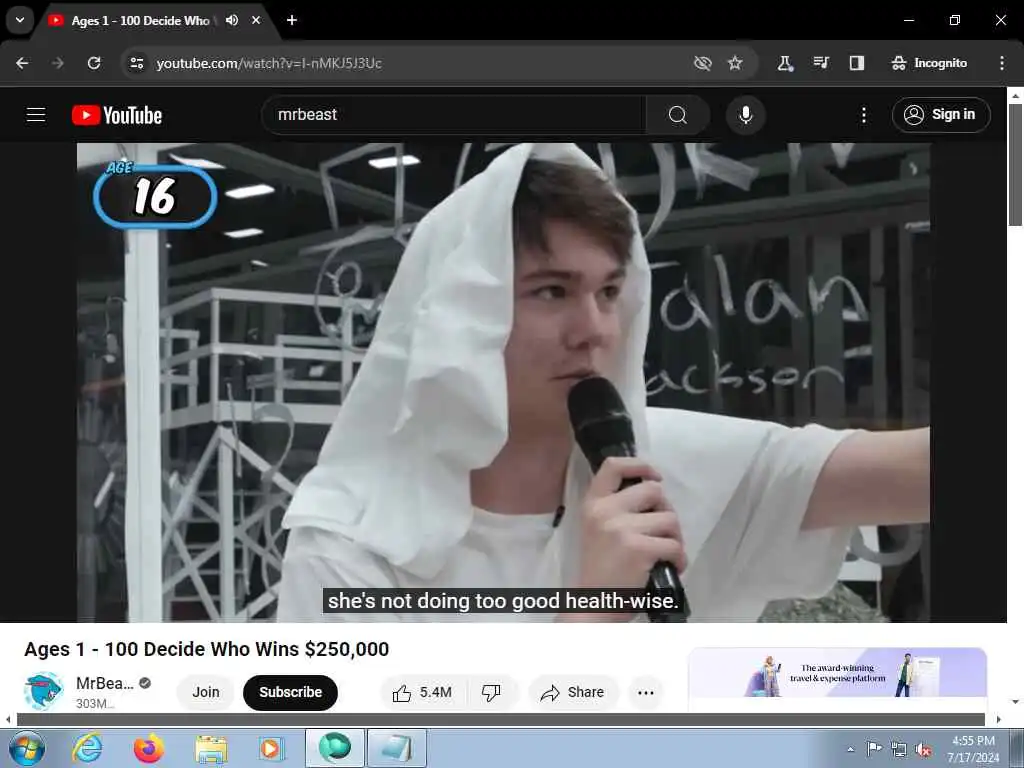Like the video with thumbs up

coord(423,692)
